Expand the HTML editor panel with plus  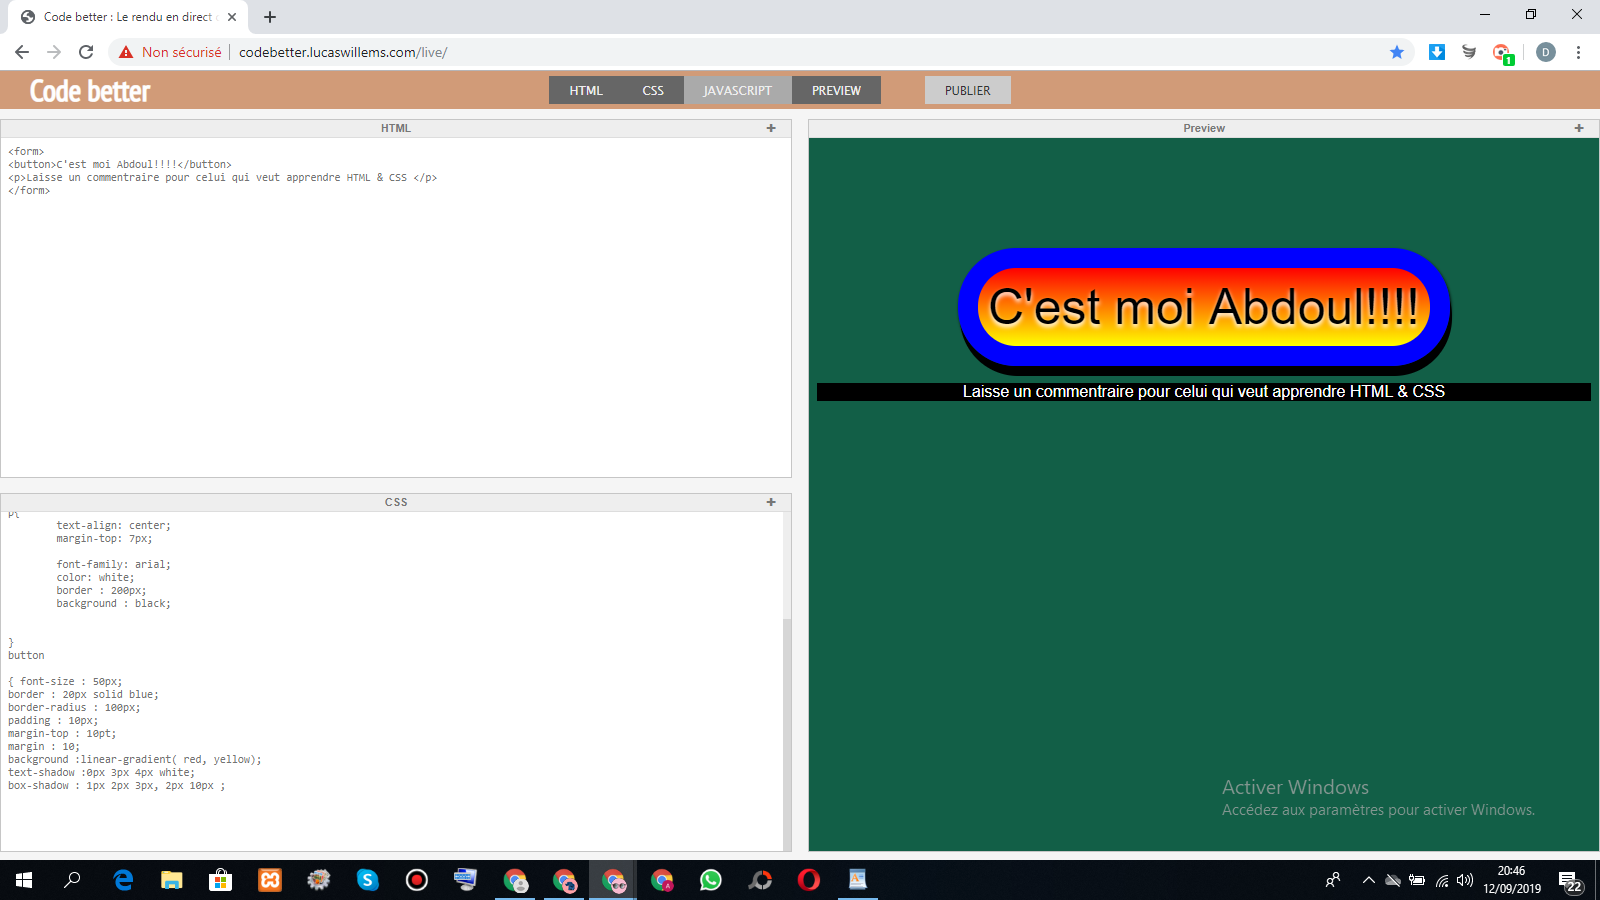tap(771, 128)
